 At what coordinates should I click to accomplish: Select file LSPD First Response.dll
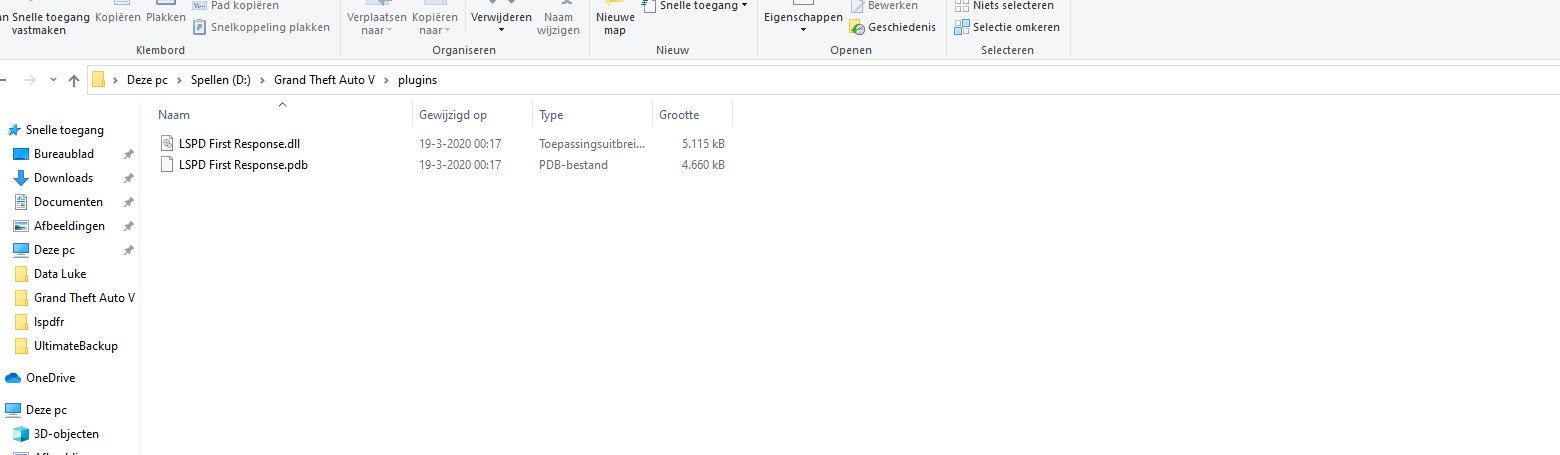239,144
